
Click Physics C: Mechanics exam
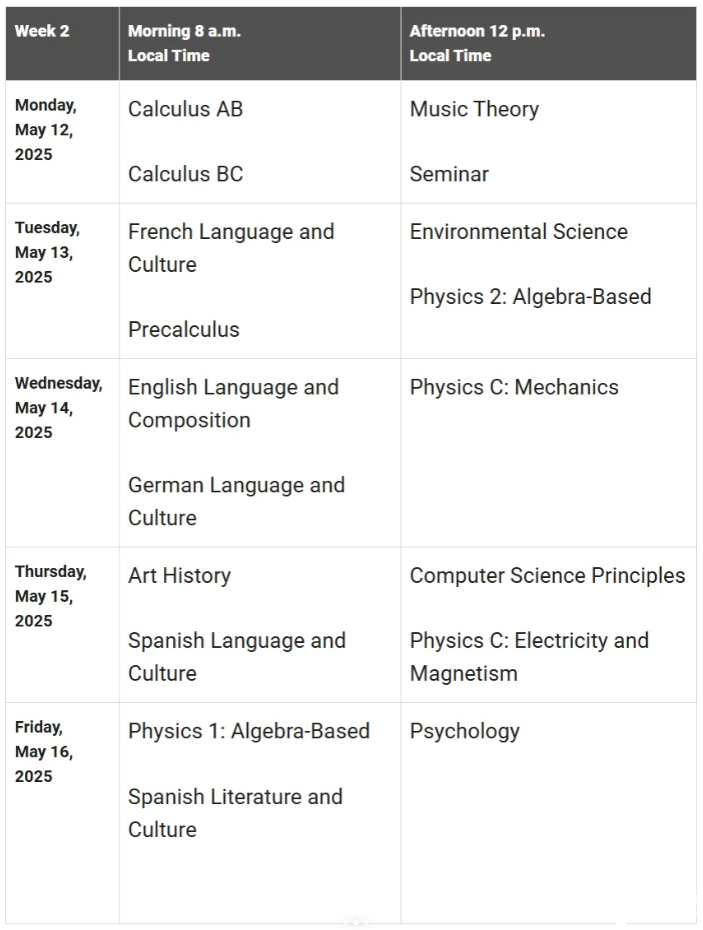pos(514,387)
